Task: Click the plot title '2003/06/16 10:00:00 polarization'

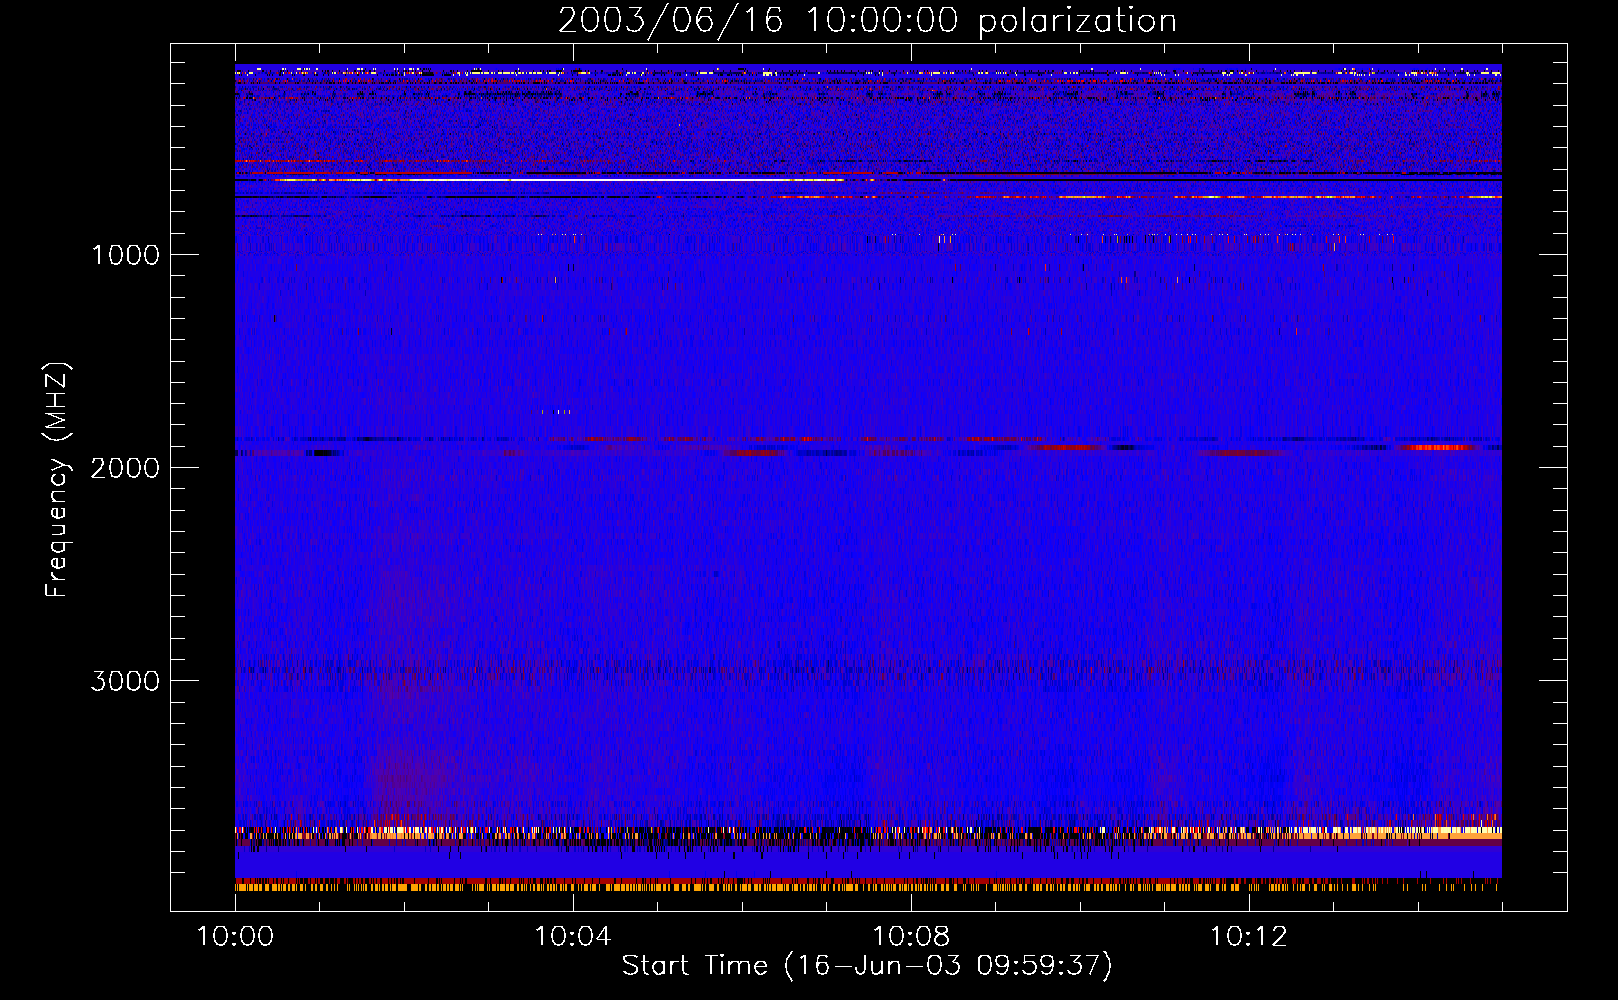Action: pos(867,21)
